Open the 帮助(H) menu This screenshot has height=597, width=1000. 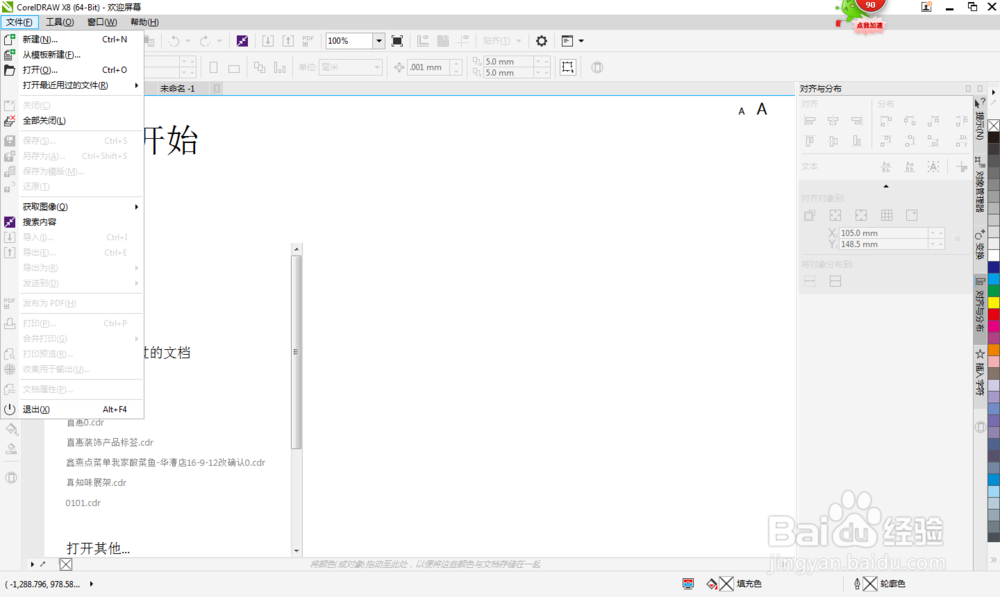144,22
